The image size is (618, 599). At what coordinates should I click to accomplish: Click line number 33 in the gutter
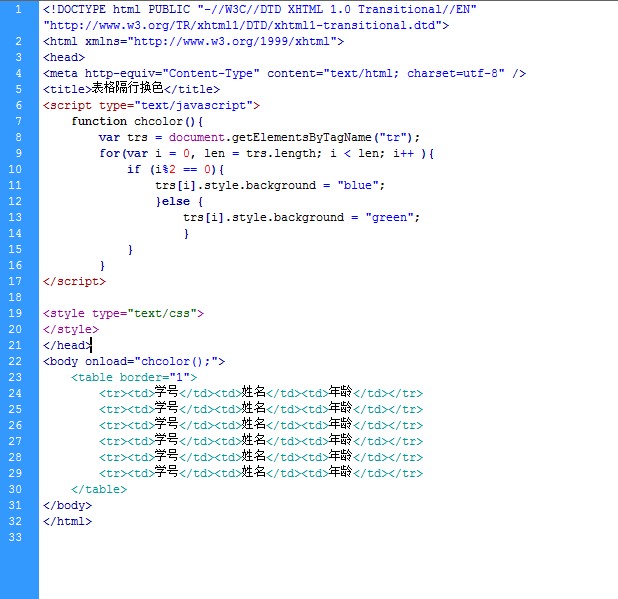[x=15, y=538]
